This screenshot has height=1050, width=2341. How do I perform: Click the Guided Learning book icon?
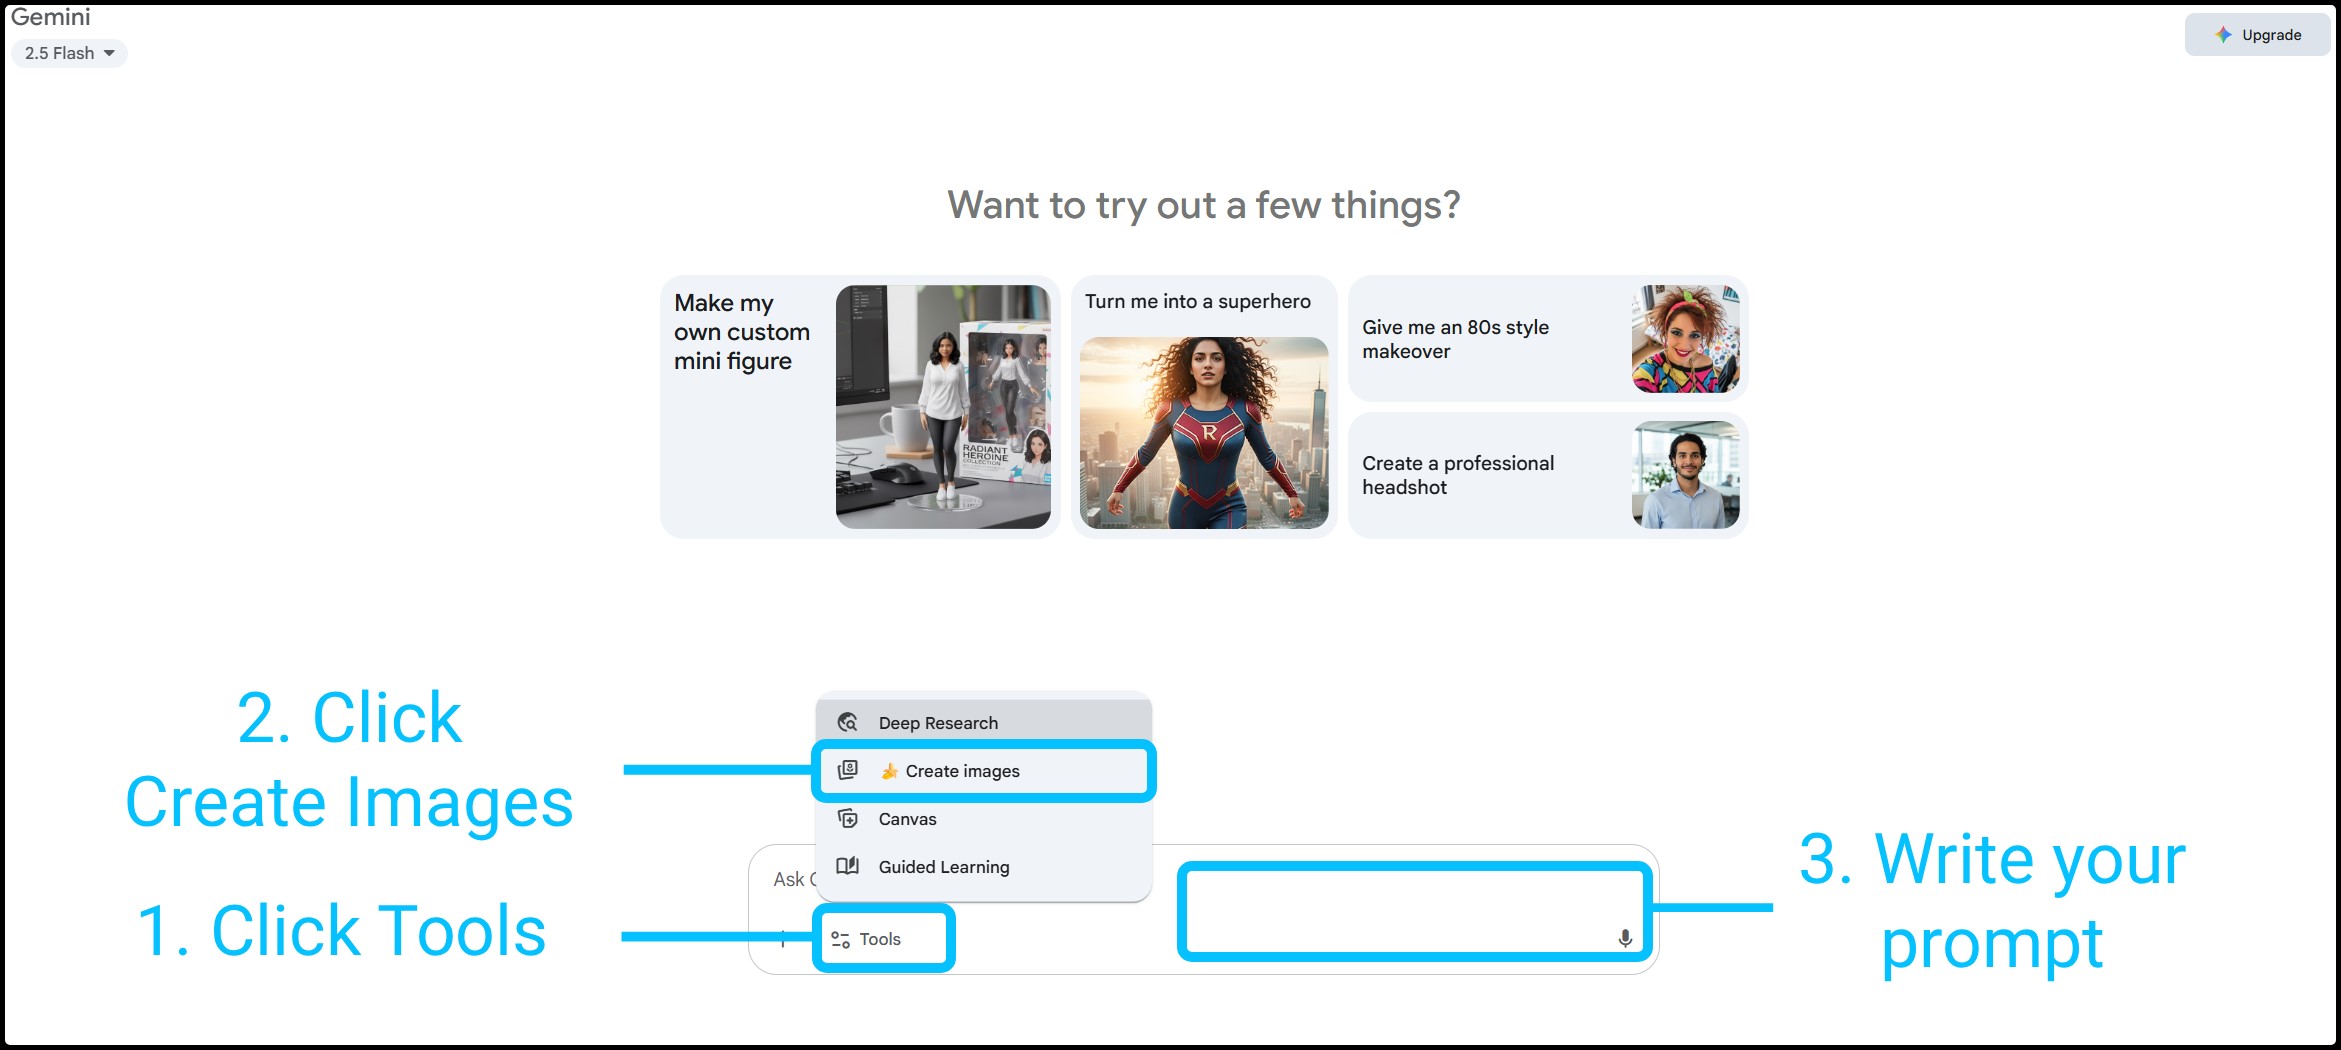[848, 866]
